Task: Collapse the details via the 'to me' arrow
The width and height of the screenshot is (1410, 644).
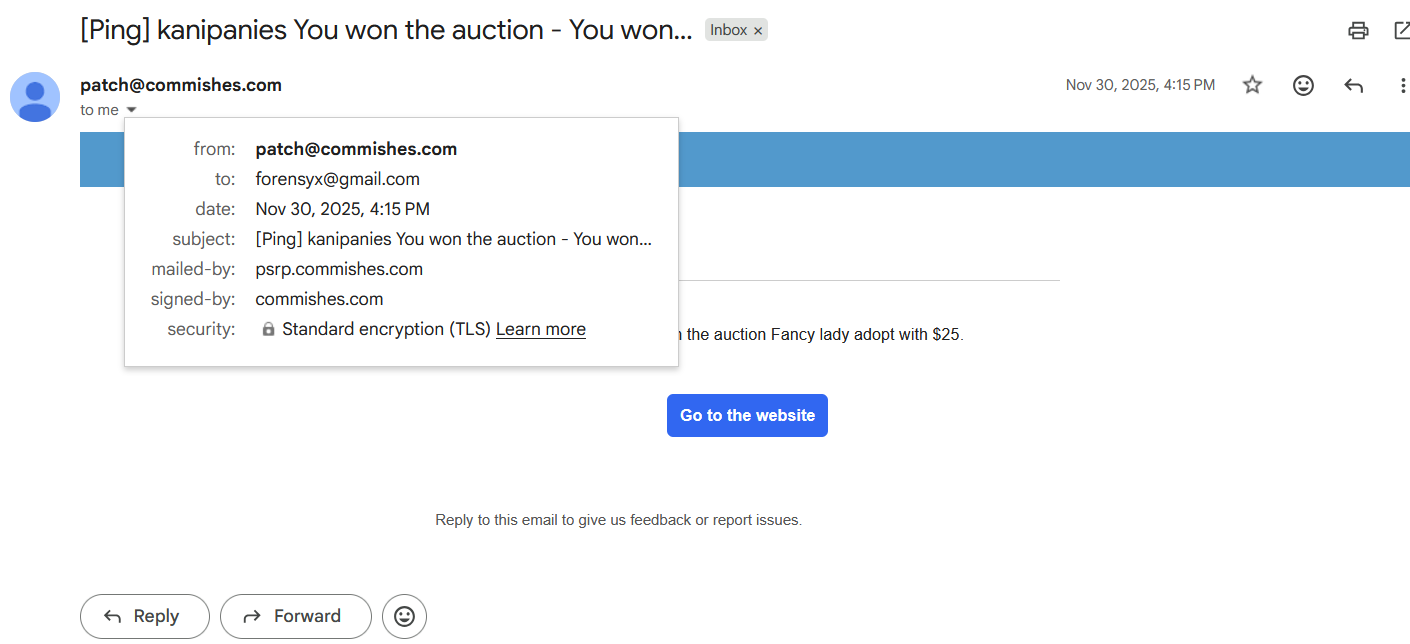Action: pos(132,110)
